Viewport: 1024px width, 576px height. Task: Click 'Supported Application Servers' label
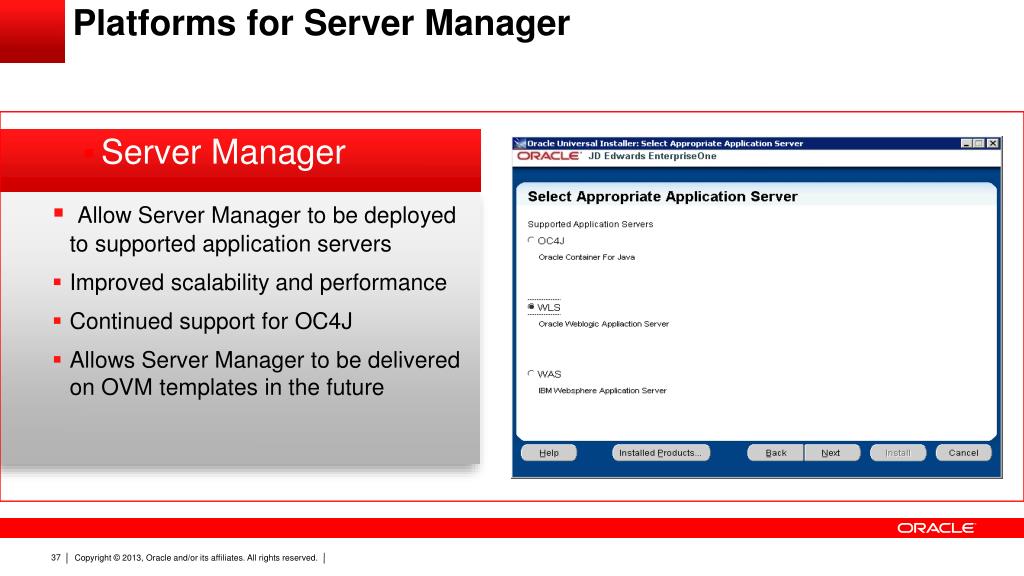[590, 224]
